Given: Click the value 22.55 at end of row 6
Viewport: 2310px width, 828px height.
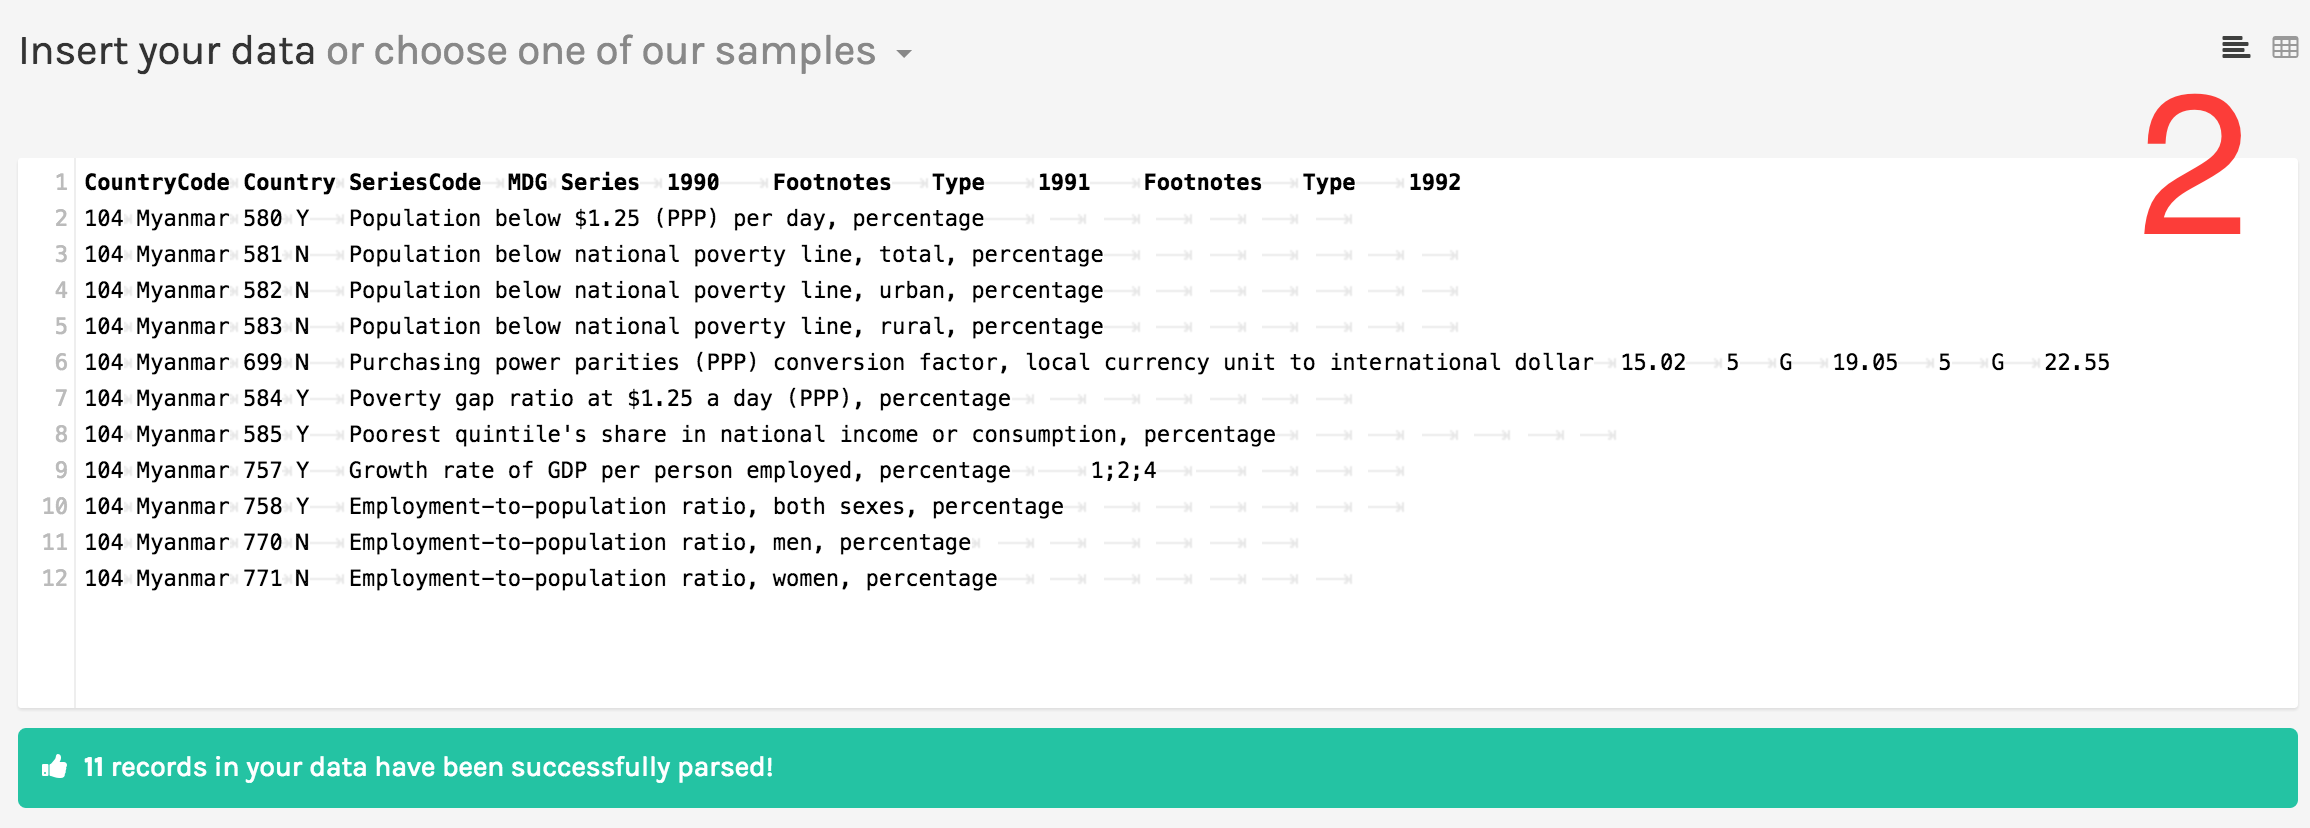Looking at the screenshot, I should click(2076, 362).
